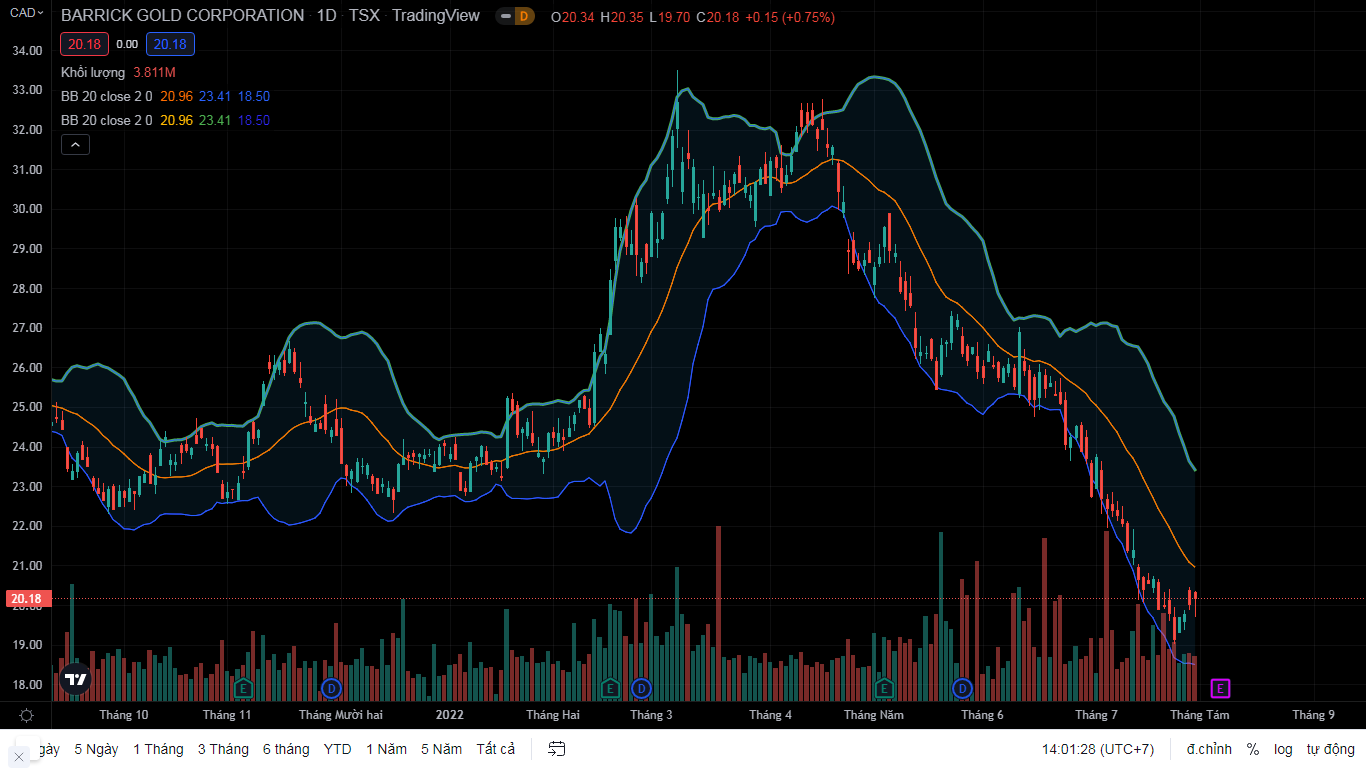Open the timezone menu showing UTC+7
Viewport: 1366px width, 768px height.
pyautogui.click(x=1097, y=749)
